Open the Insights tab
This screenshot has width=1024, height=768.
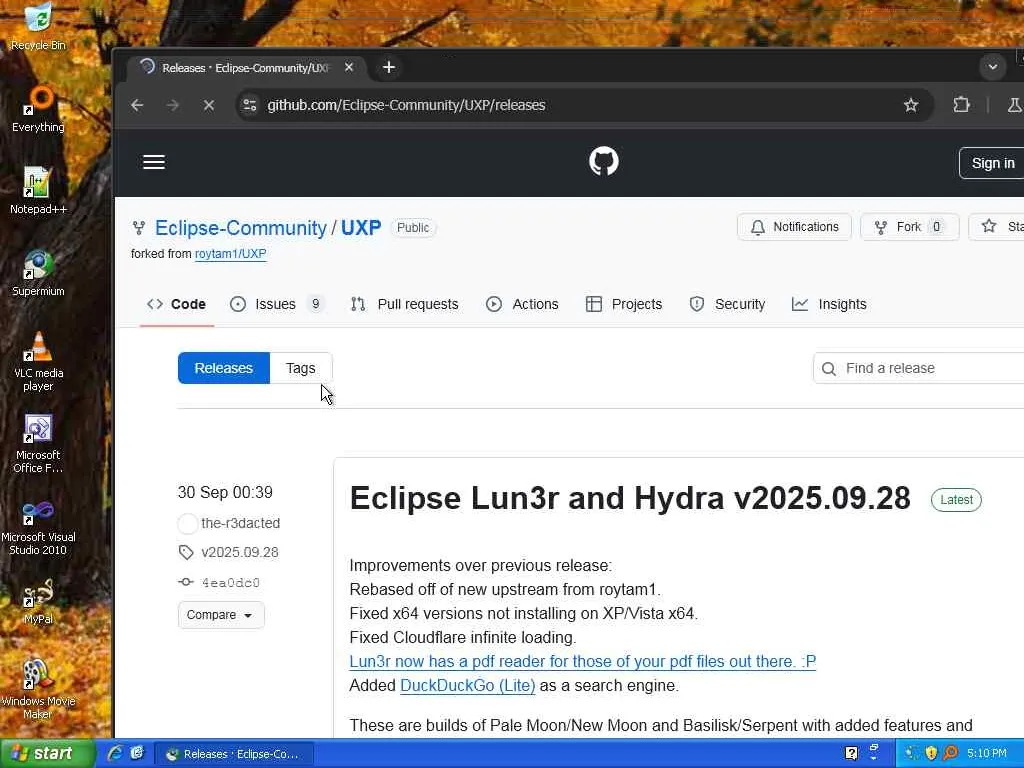[829, 304]
